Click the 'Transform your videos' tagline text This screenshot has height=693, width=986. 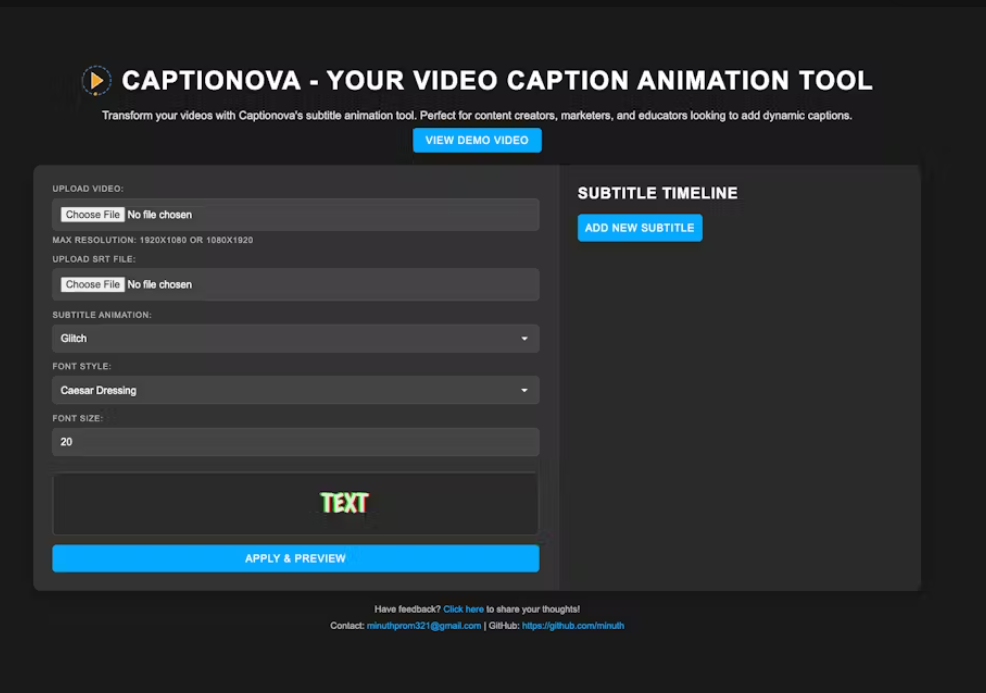point(477,116)
